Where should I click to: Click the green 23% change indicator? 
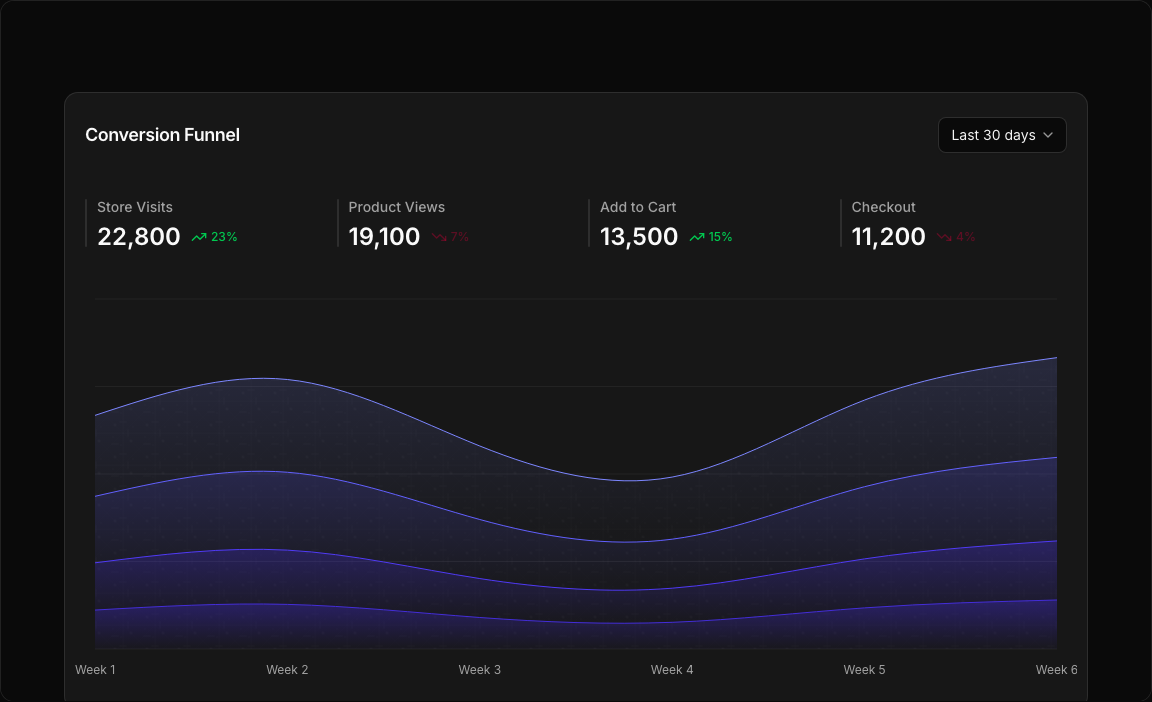point(224,237)
